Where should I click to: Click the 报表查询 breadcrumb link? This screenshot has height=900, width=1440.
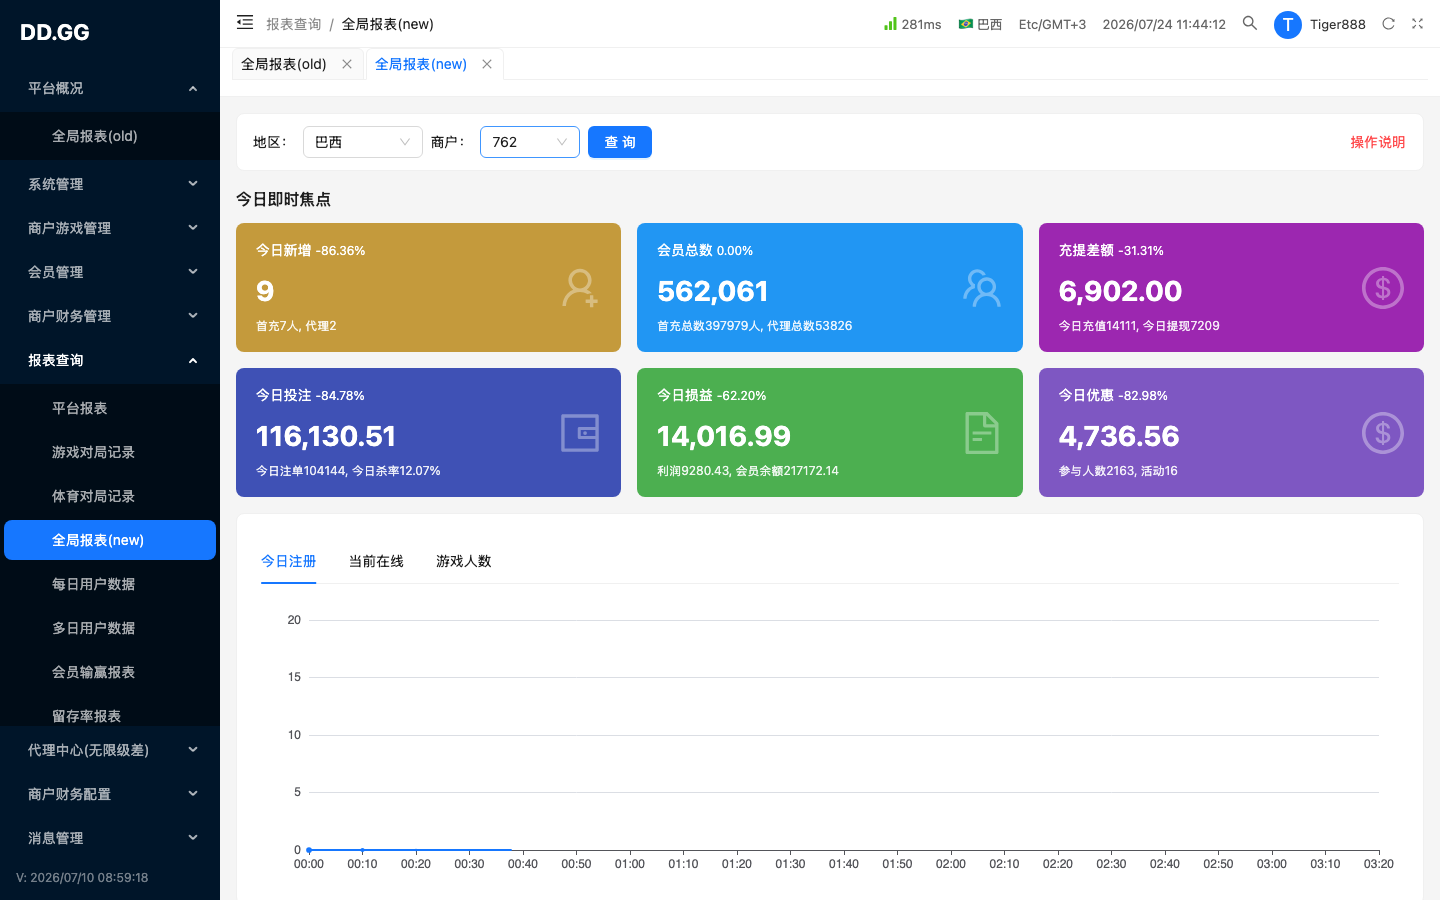coord(294,24)
